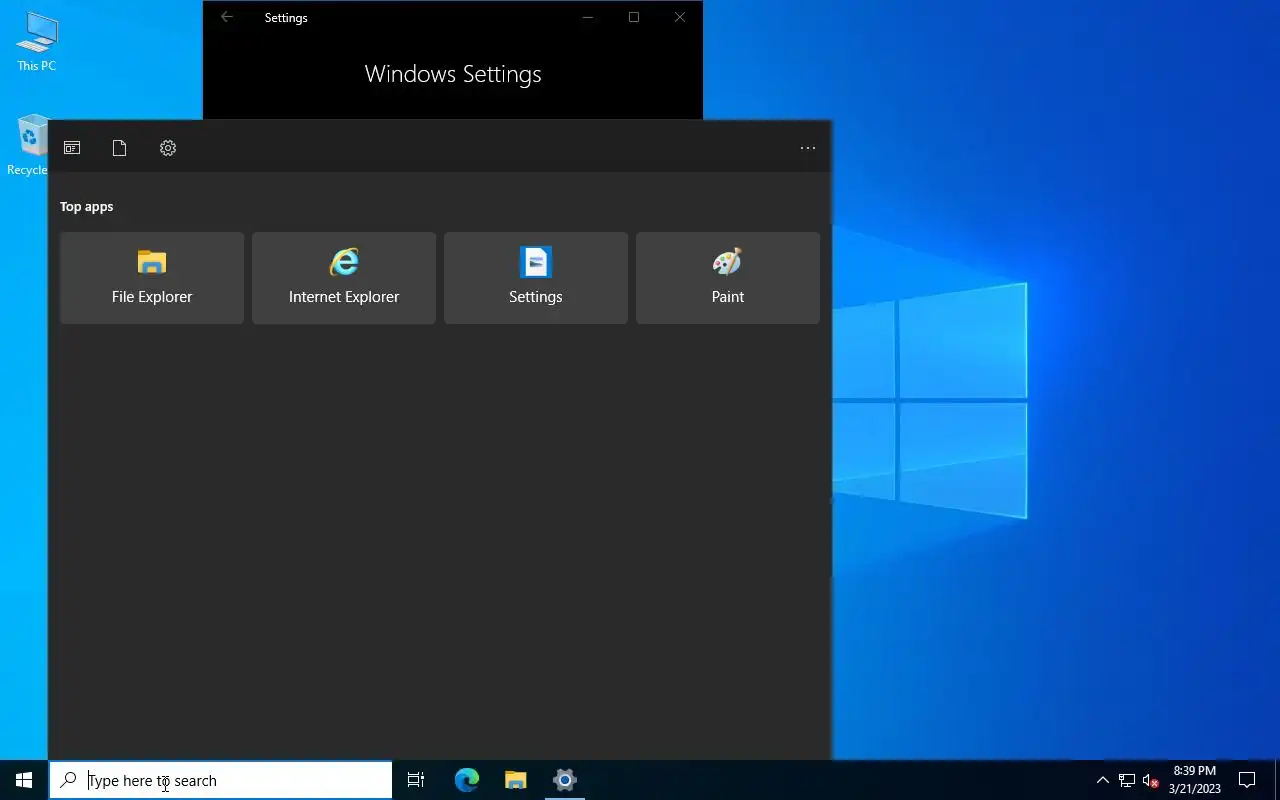The height and width of the screenshot is (800, 1280).
Task: Open the network status tray icon
Action: pos(1127,780)
